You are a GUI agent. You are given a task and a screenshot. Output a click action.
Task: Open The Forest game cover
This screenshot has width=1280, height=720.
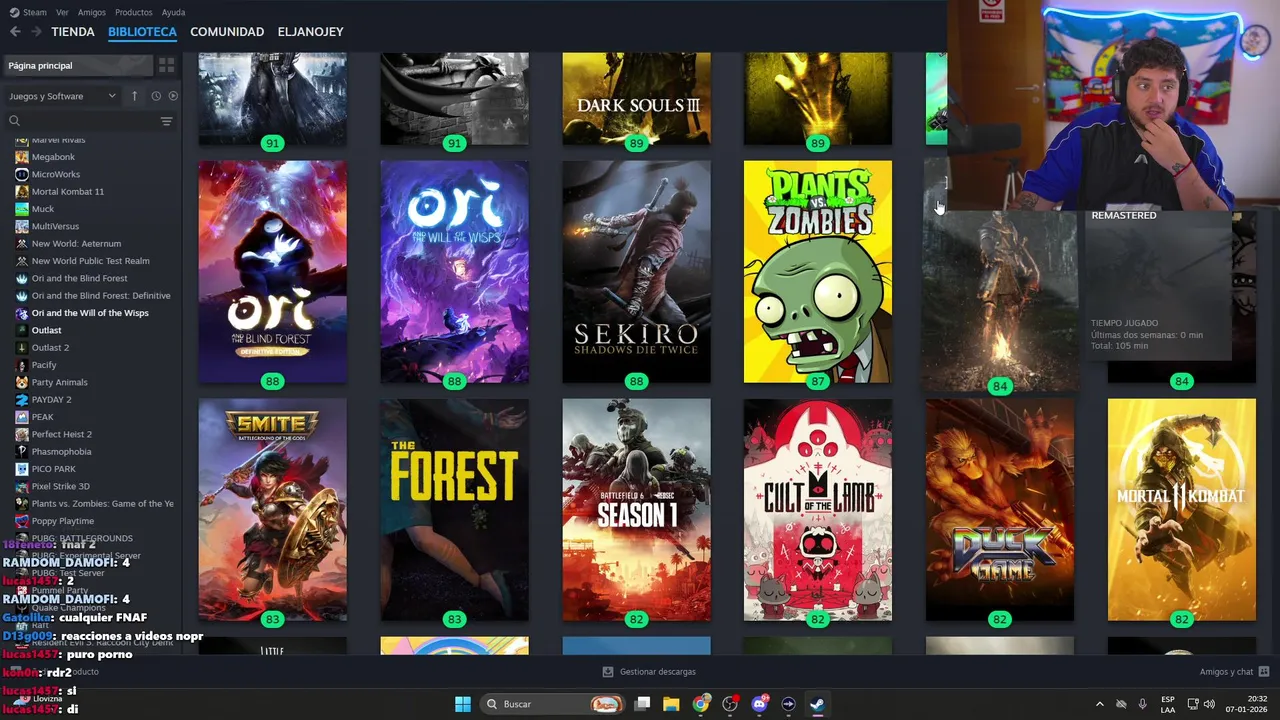(454, 510)
